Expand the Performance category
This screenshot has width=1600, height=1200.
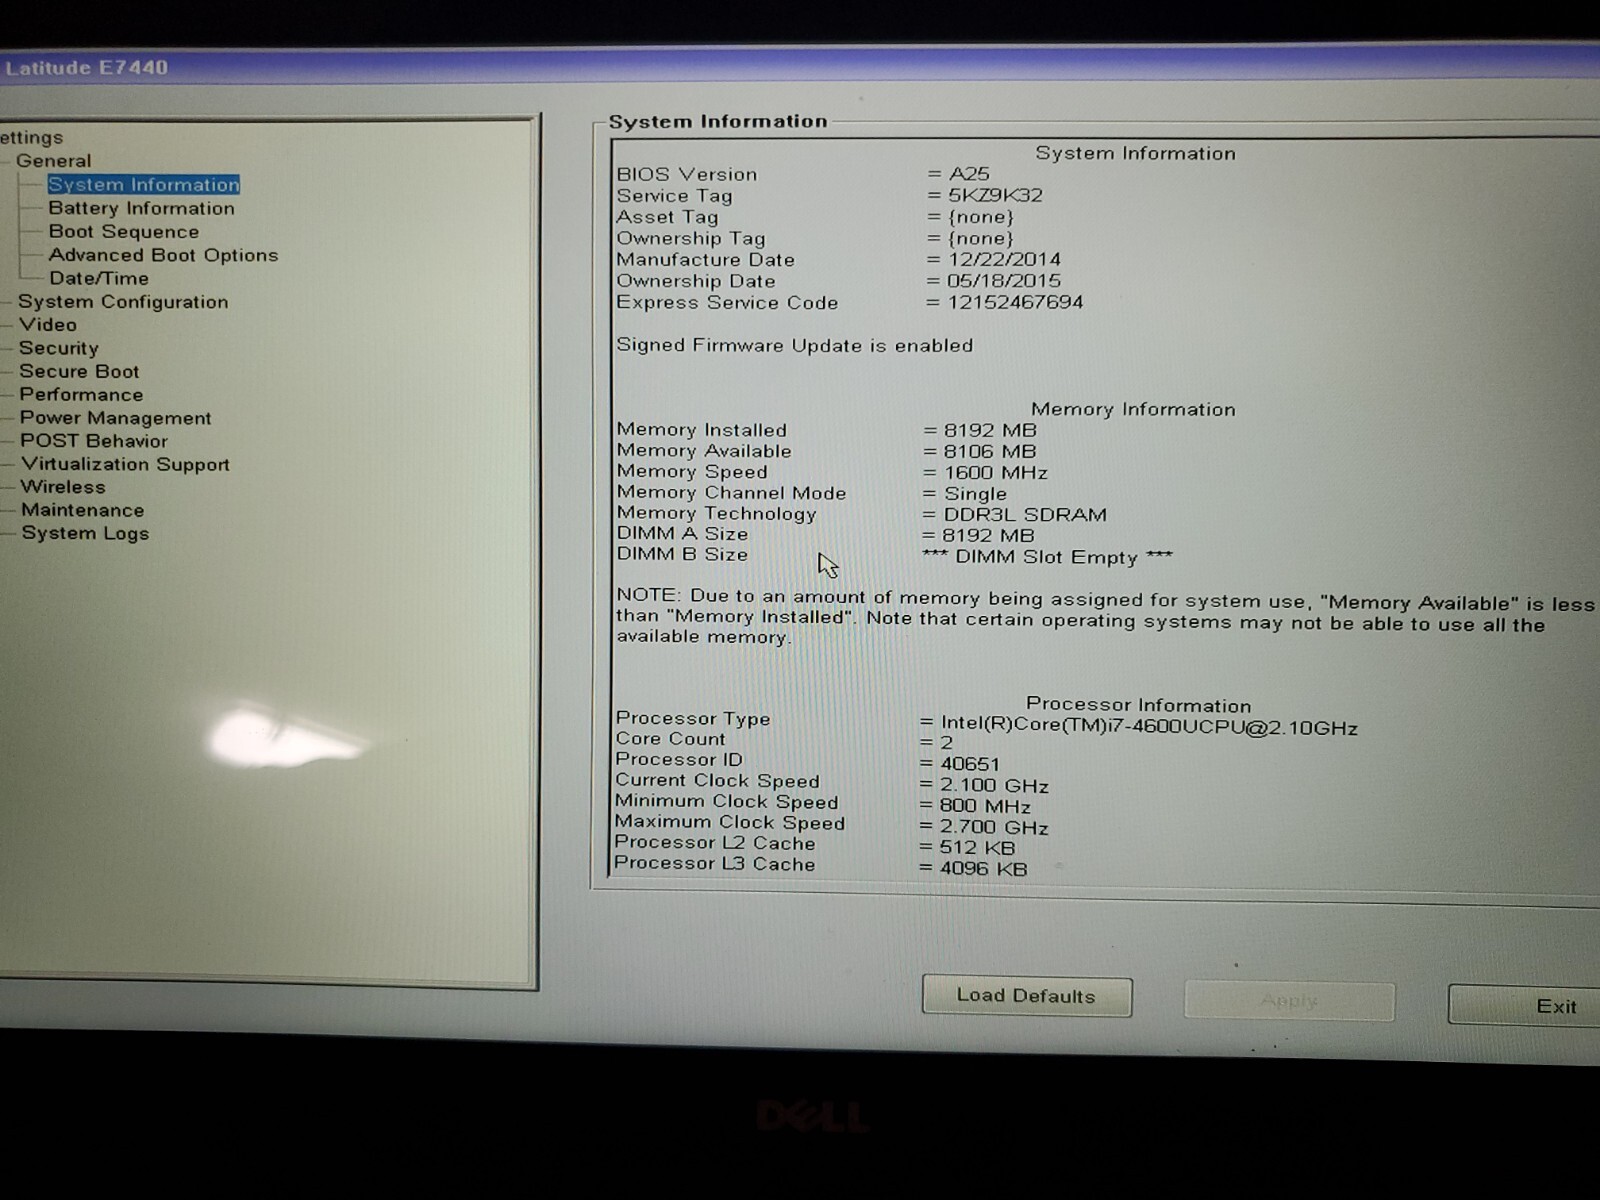(x=81, y=395)
